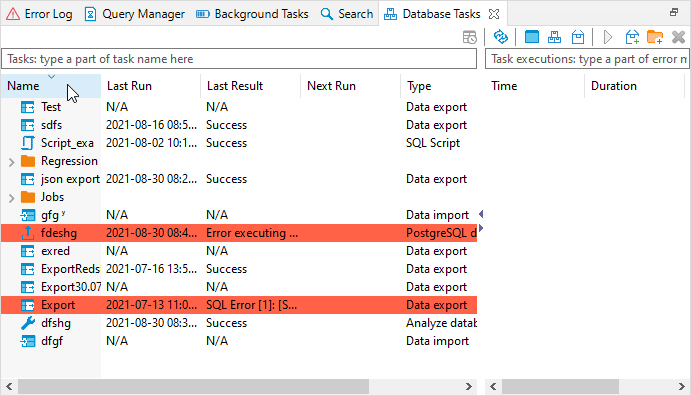The width and height of the screenshot is (691, 396).
Task: Select the Script_exa task name
Action: coord(67,143)
